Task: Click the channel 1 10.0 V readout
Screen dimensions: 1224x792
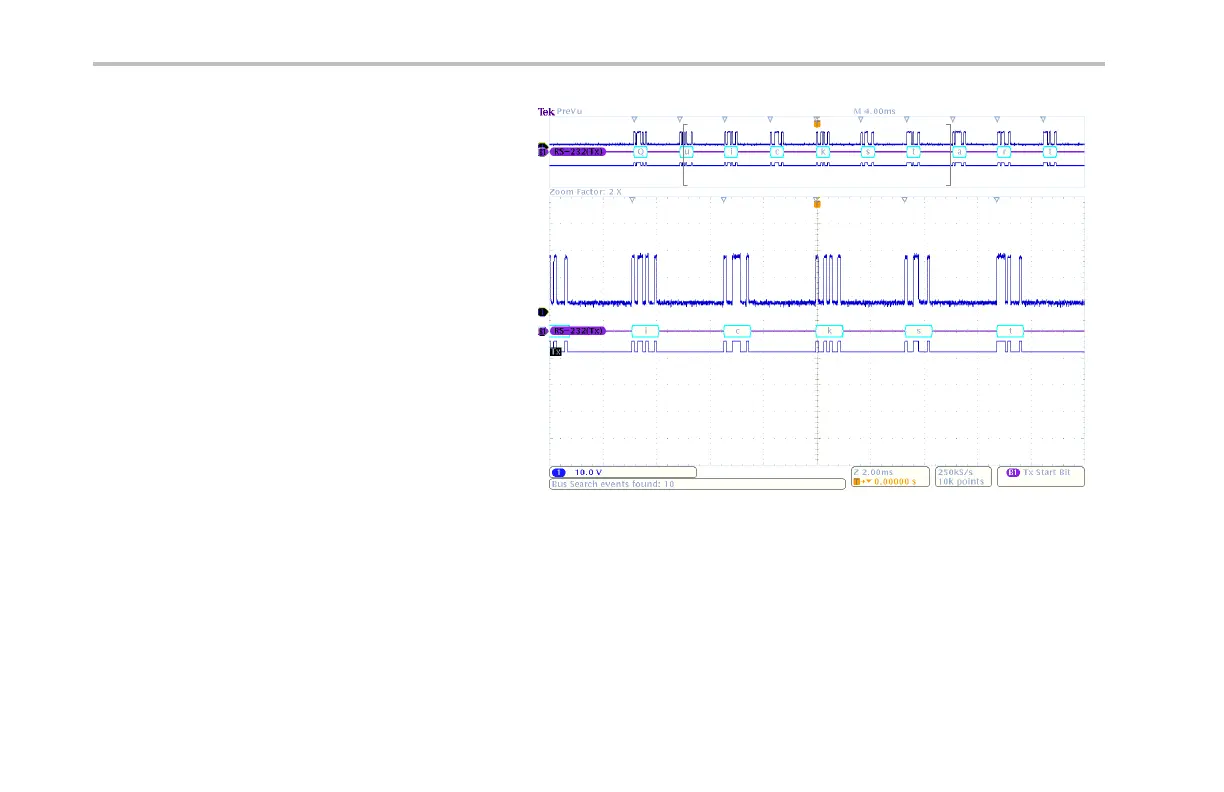Action: (x=622, y=471)
